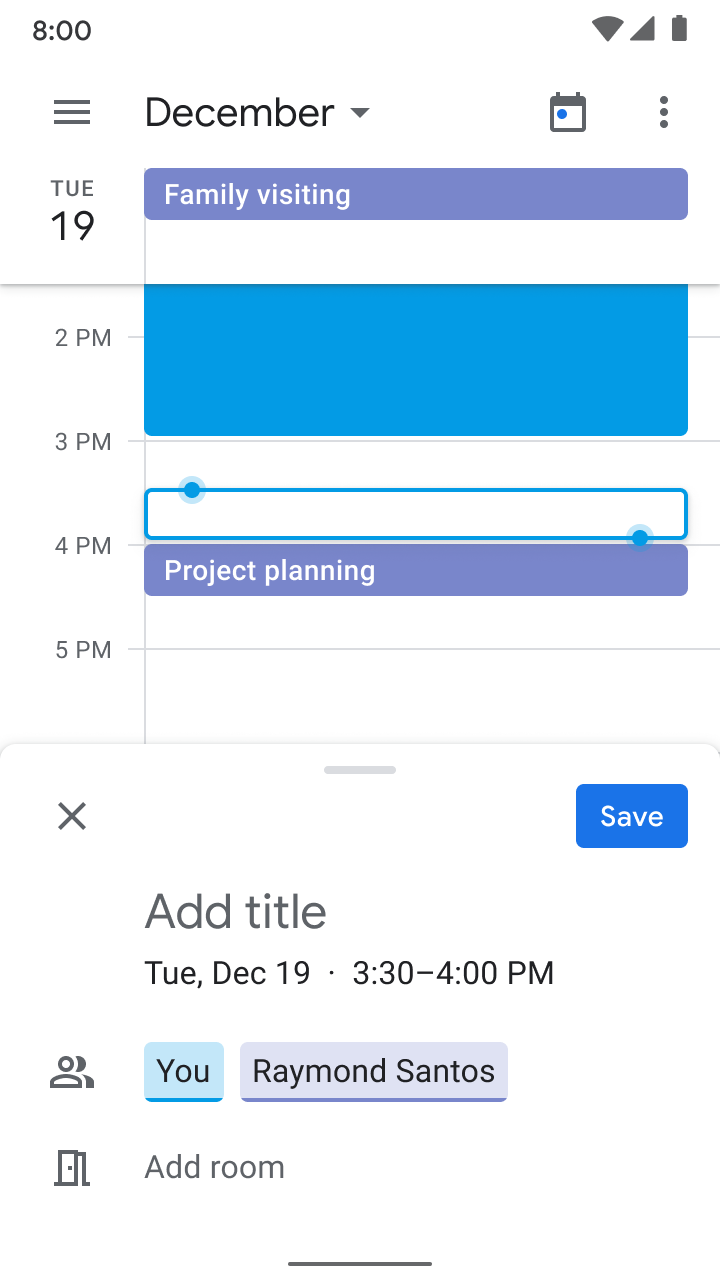Viewport: 720px width, 1280px height.
Task: Open the Family visiting event
Action: coord(416,194)
